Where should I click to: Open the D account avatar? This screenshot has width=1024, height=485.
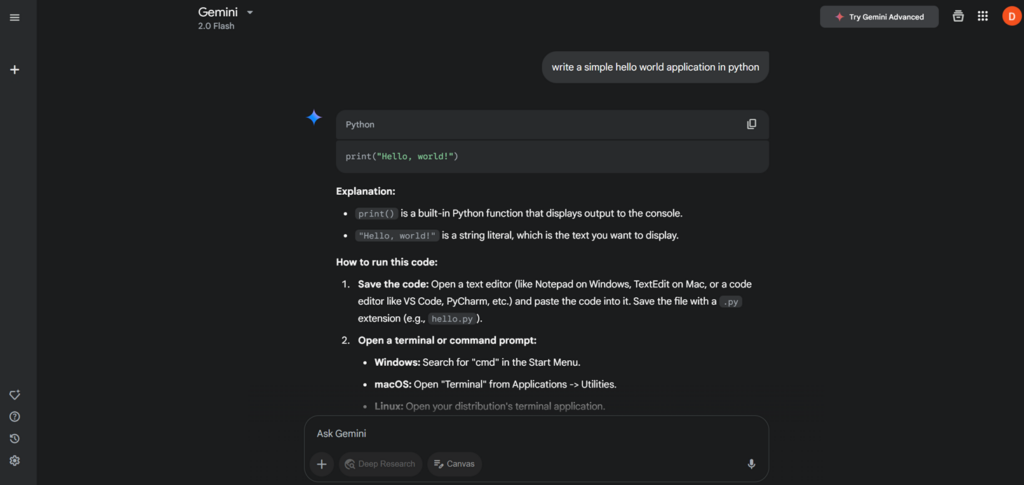point(1010,16)
